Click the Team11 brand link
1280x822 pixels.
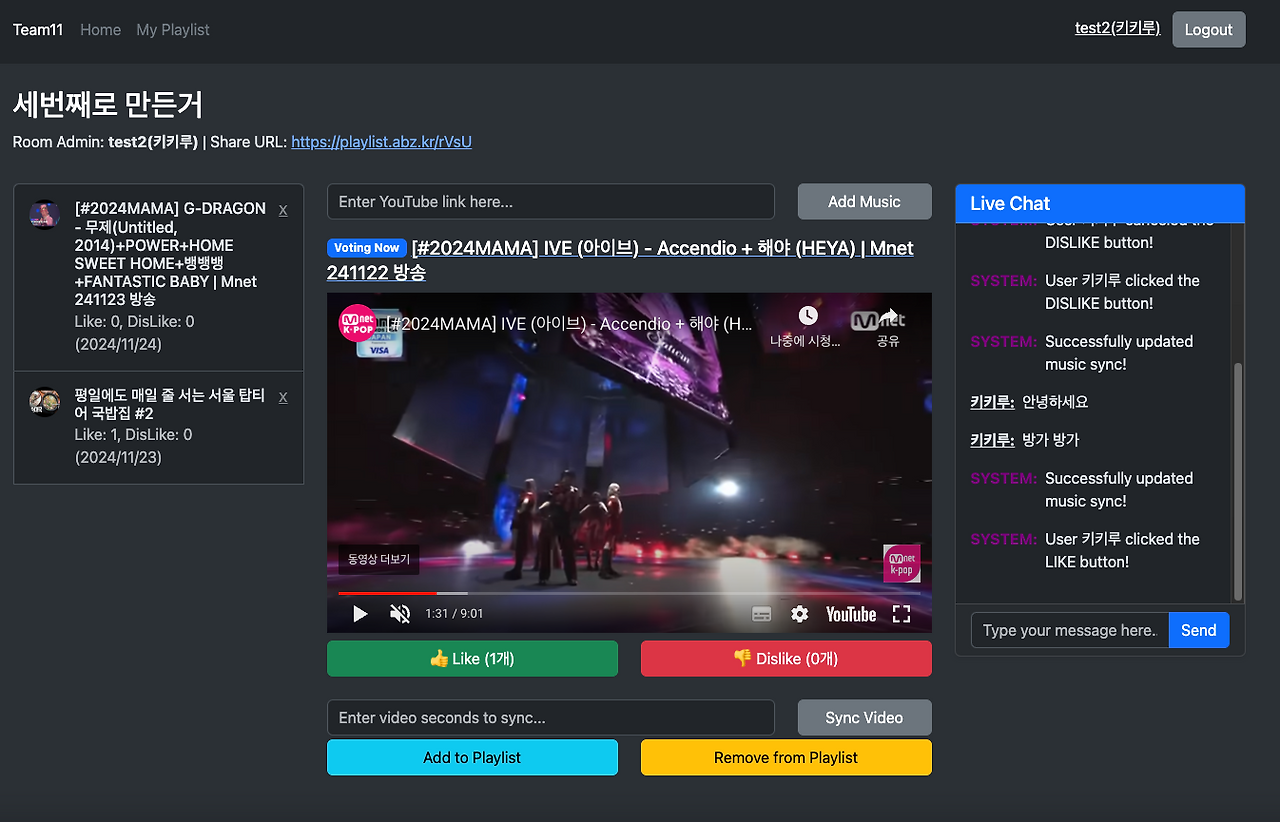[38, 29]
